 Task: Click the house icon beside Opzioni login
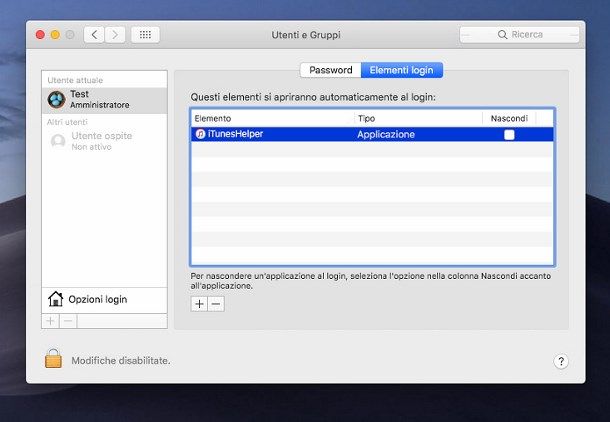pyautogui.click(x=56, y=299)
